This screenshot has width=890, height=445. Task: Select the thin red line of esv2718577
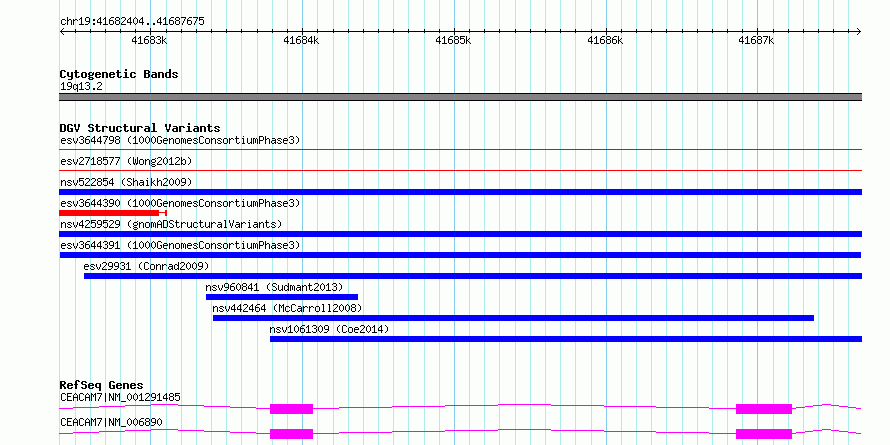460,171
